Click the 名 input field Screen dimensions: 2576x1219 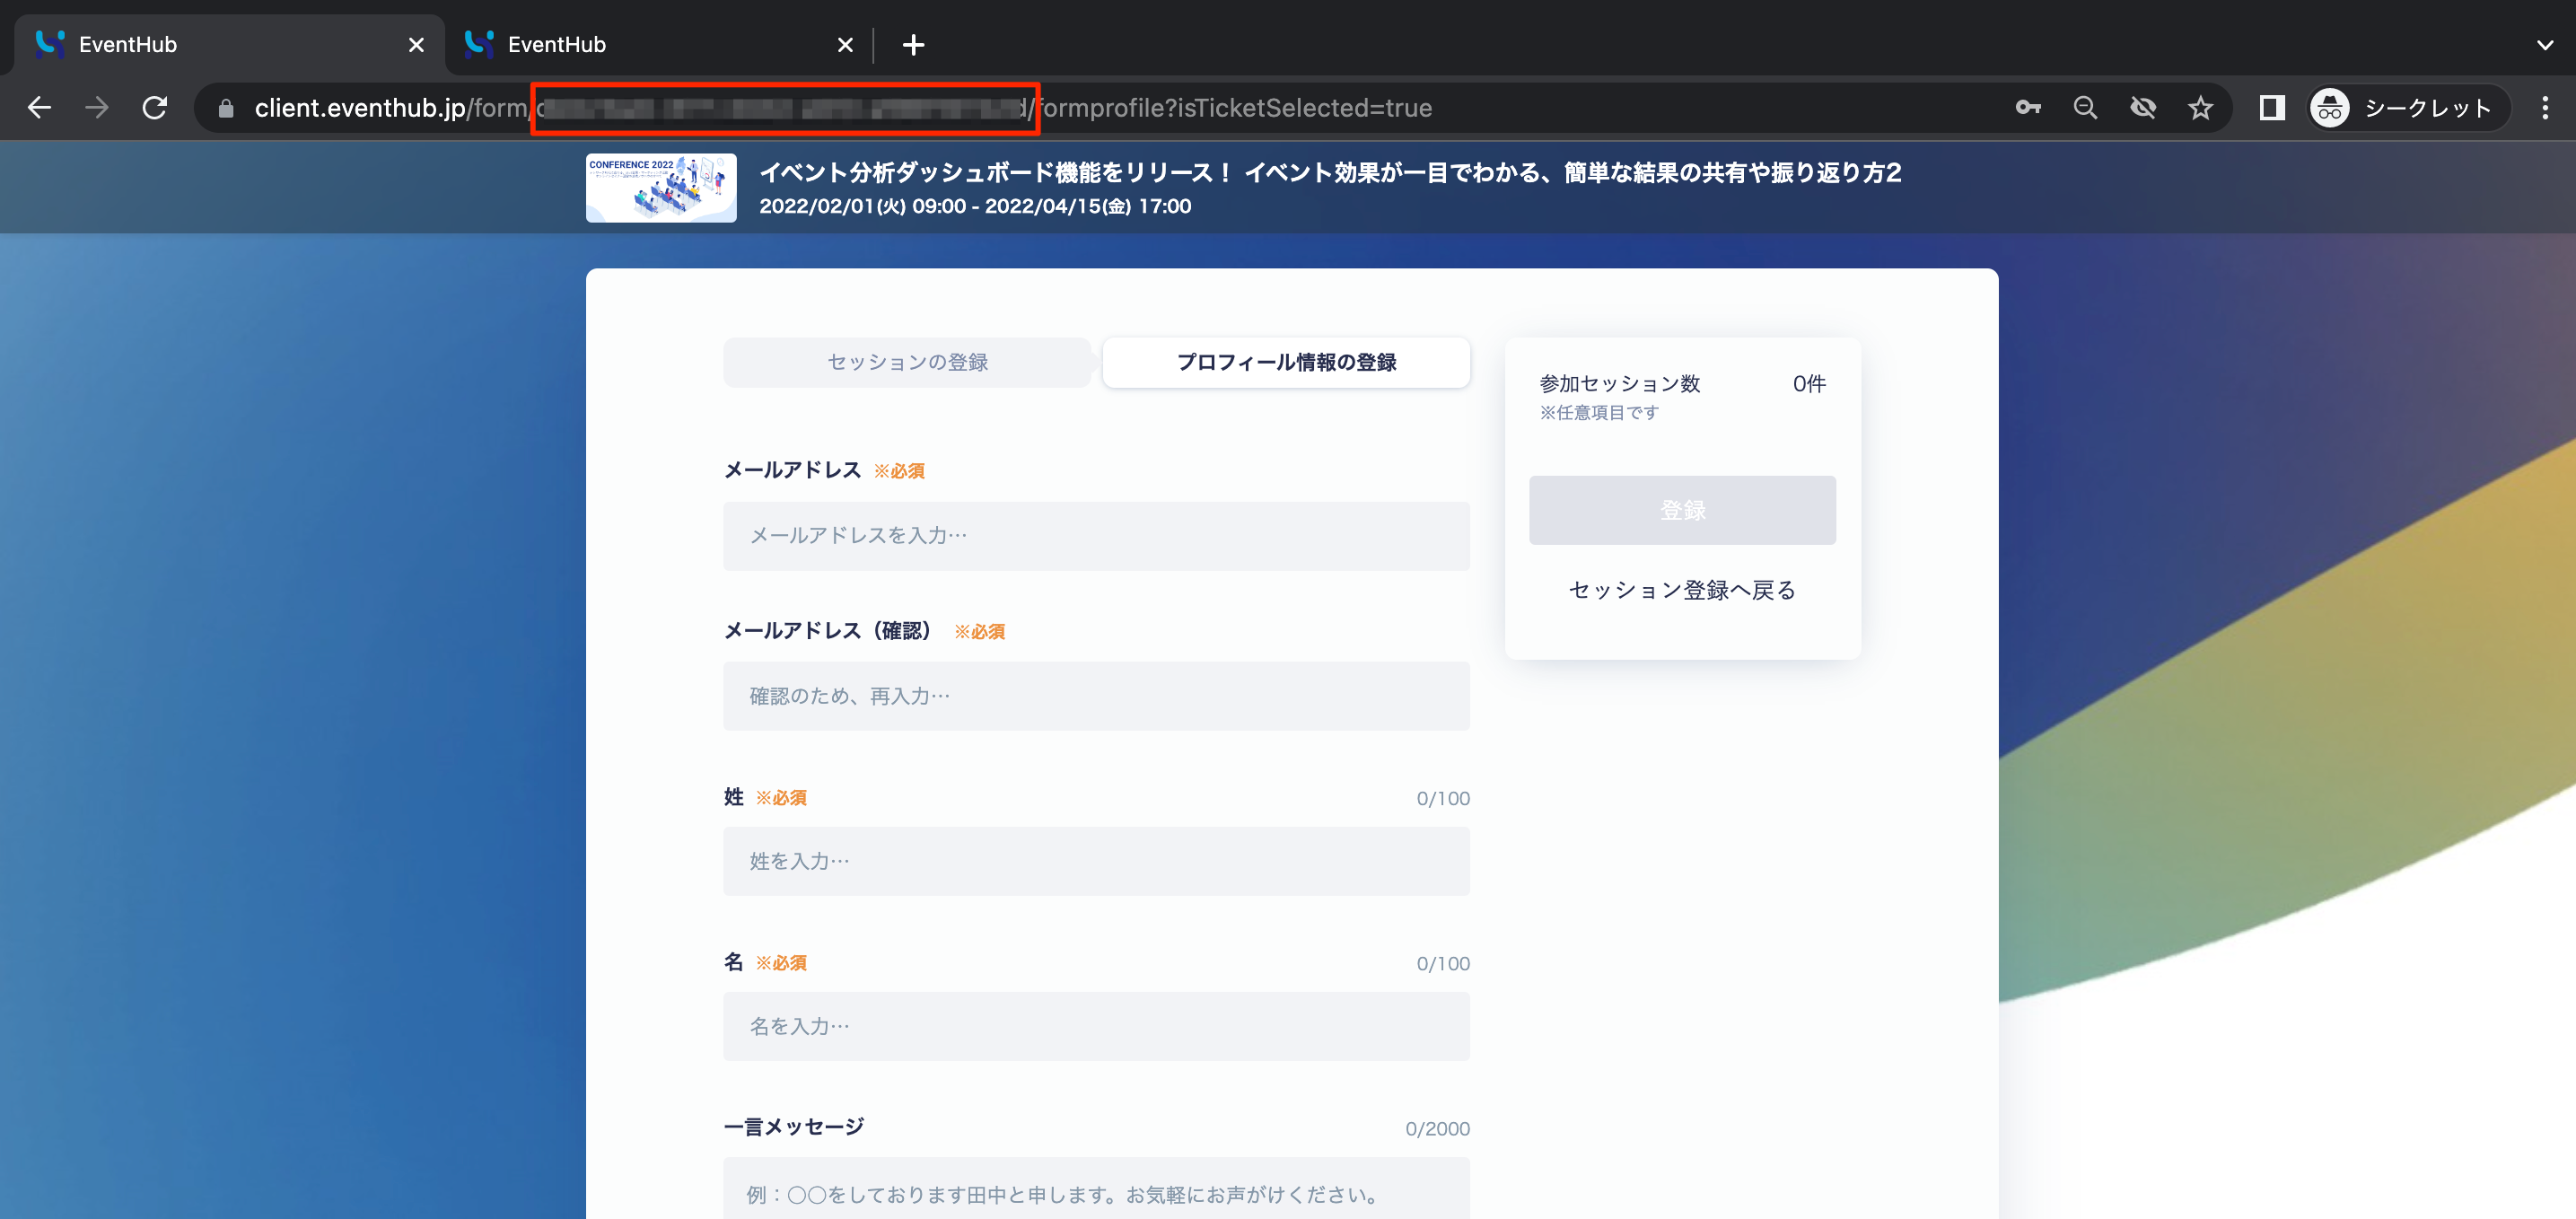[x=1096, y=1026]
